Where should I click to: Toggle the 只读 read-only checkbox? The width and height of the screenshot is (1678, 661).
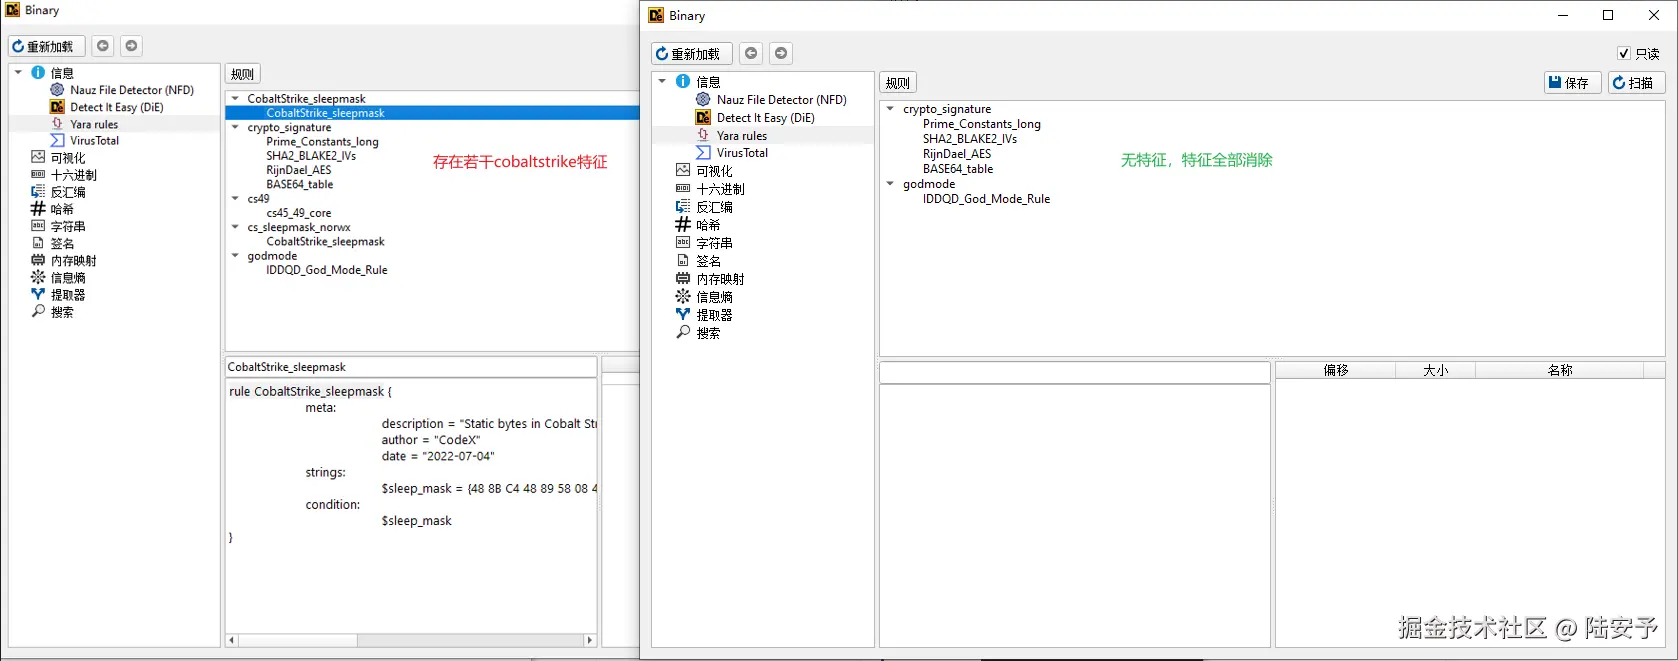tap(1624, 54)
